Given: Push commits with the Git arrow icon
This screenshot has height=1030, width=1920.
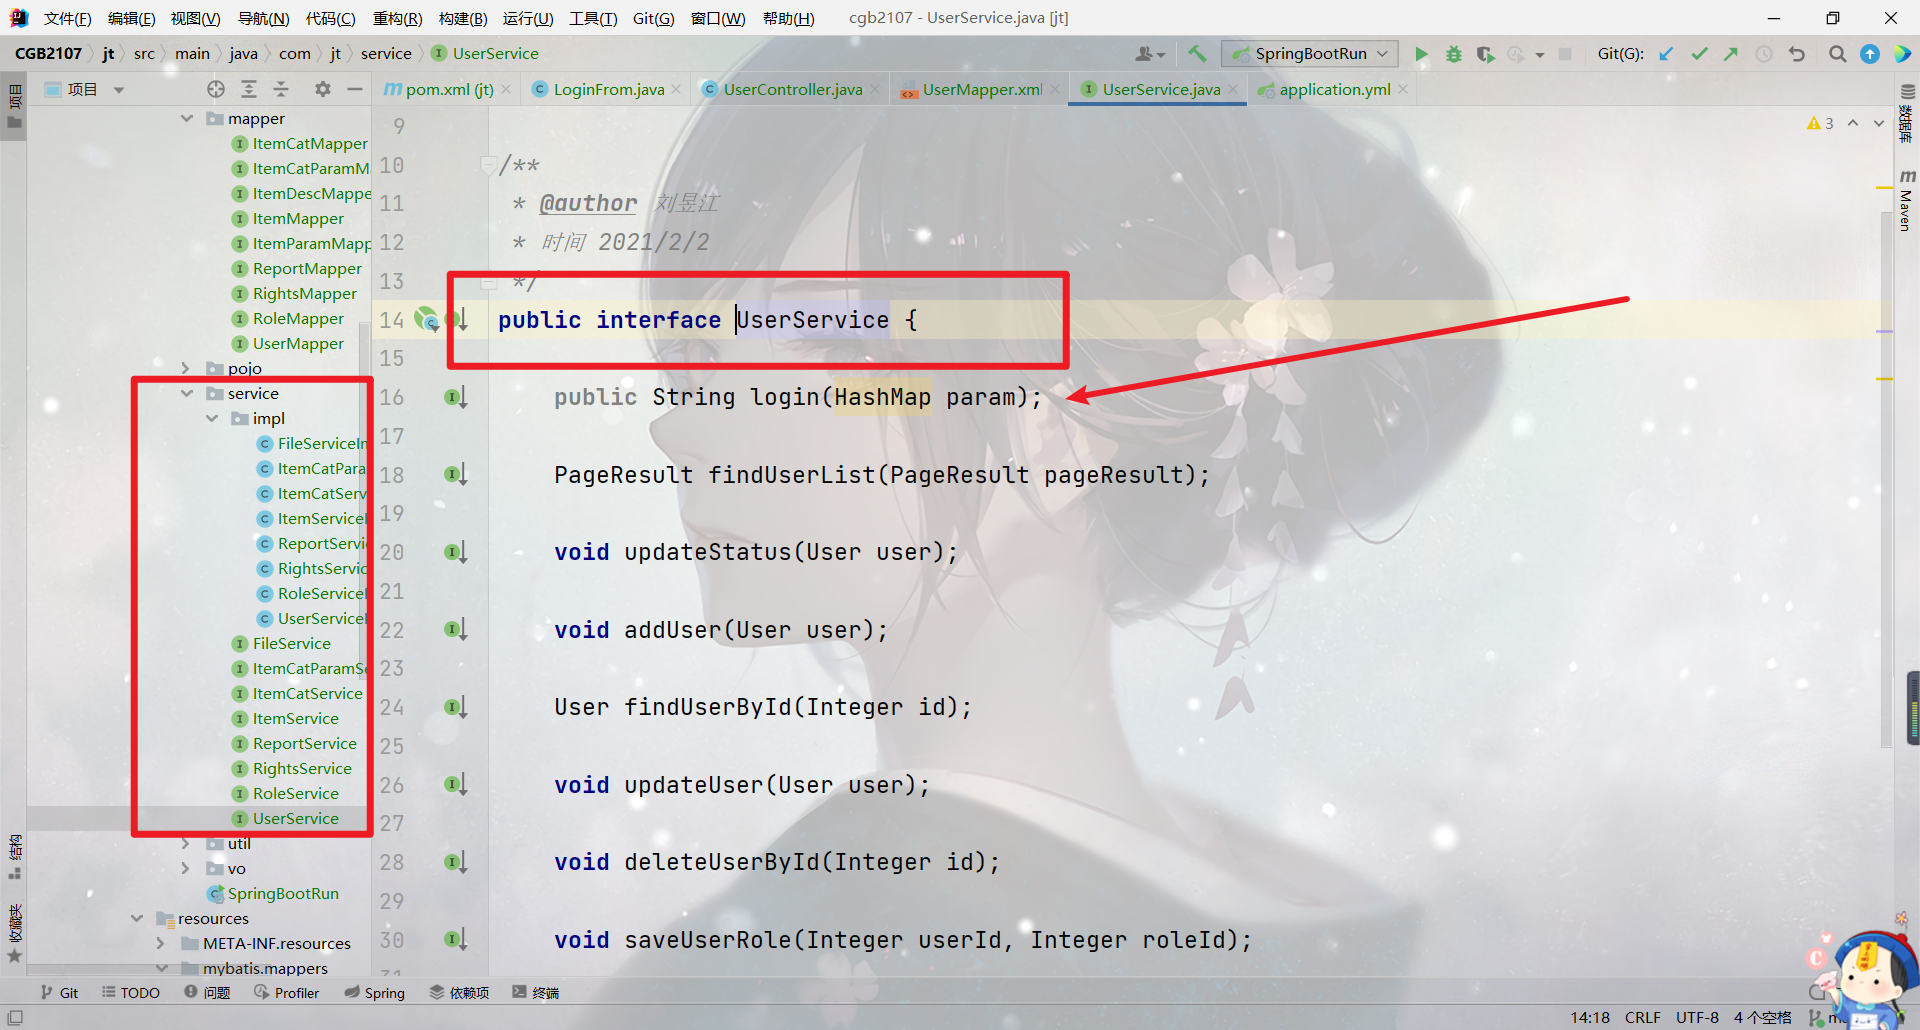Looking at the screenshot, I should click(1731, 54).
